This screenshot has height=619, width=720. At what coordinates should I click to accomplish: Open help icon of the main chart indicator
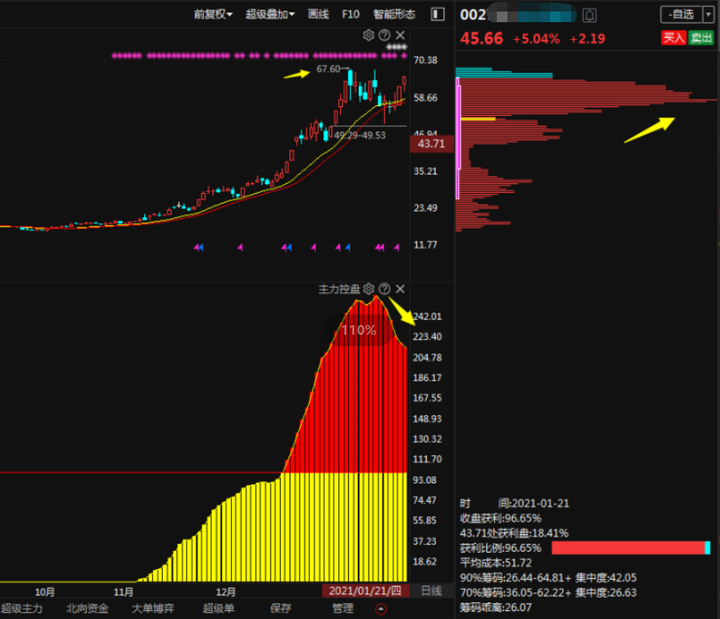tap(384, 35)
